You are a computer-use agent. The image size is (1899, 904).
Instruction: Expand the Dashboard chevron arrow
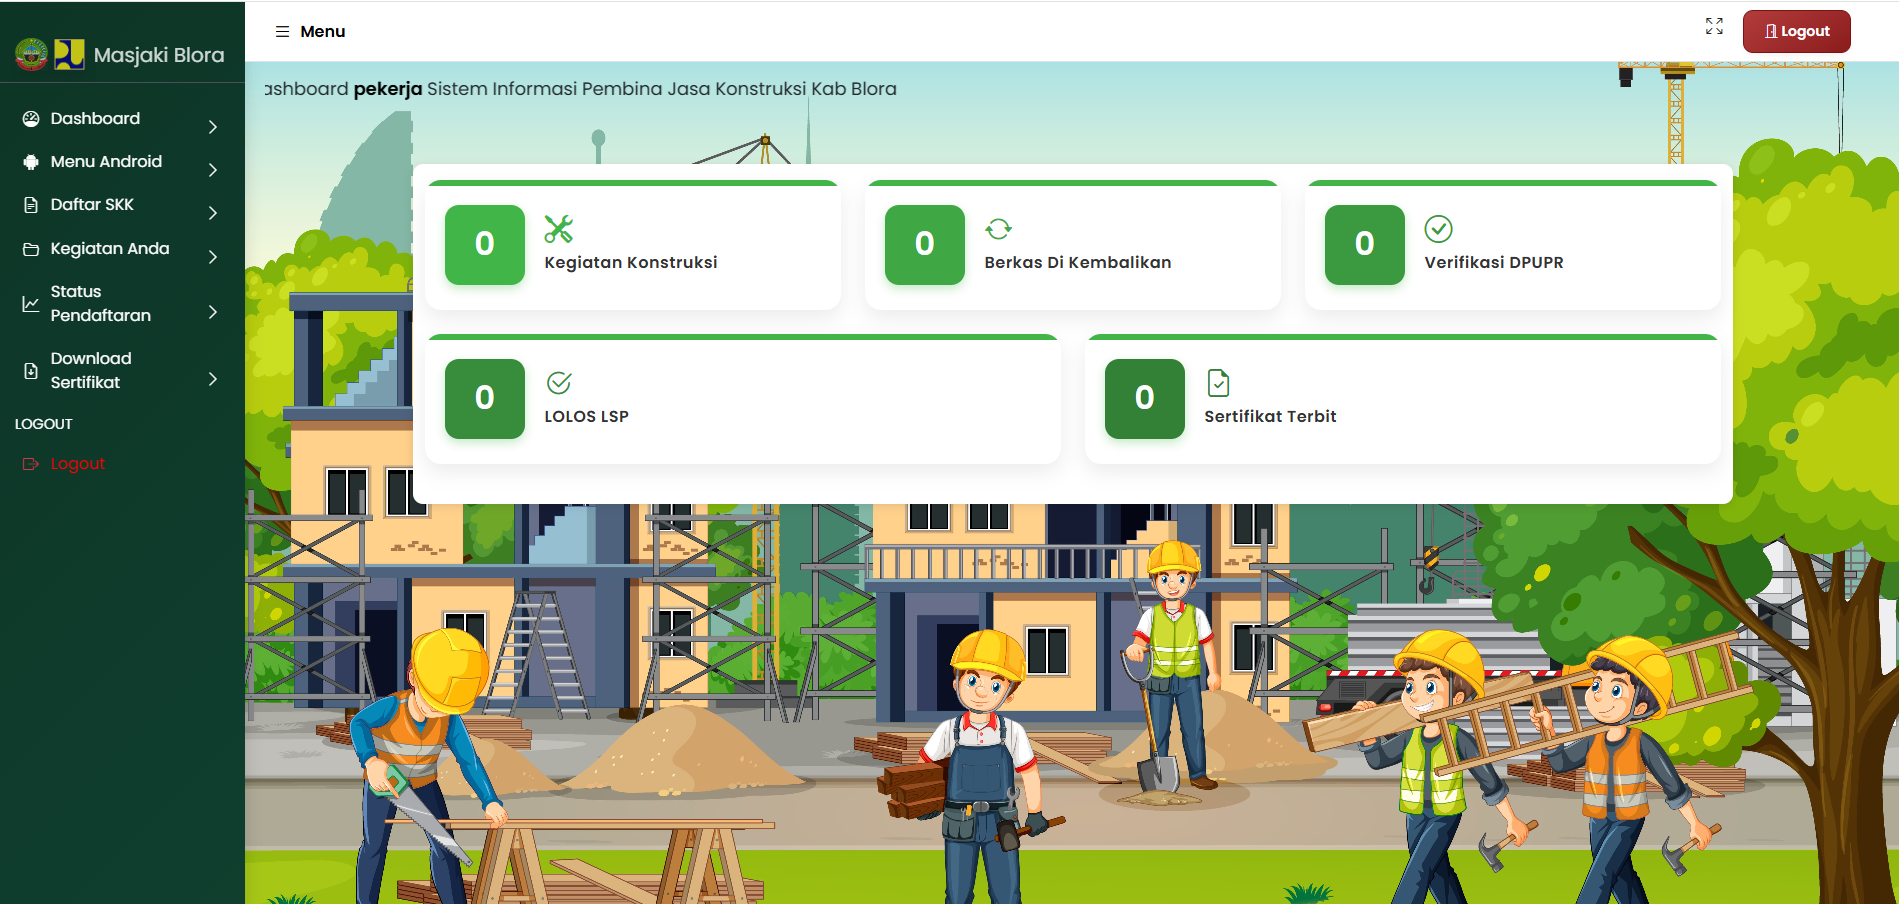pyautogui.click(x=212, y=127)
